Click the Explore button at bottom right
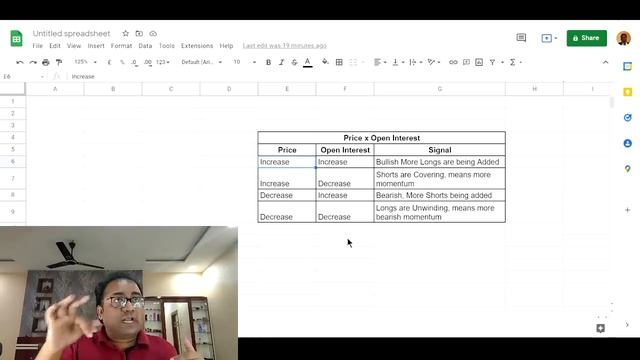This screenshot has height=360, width=640. click(600, 328)
